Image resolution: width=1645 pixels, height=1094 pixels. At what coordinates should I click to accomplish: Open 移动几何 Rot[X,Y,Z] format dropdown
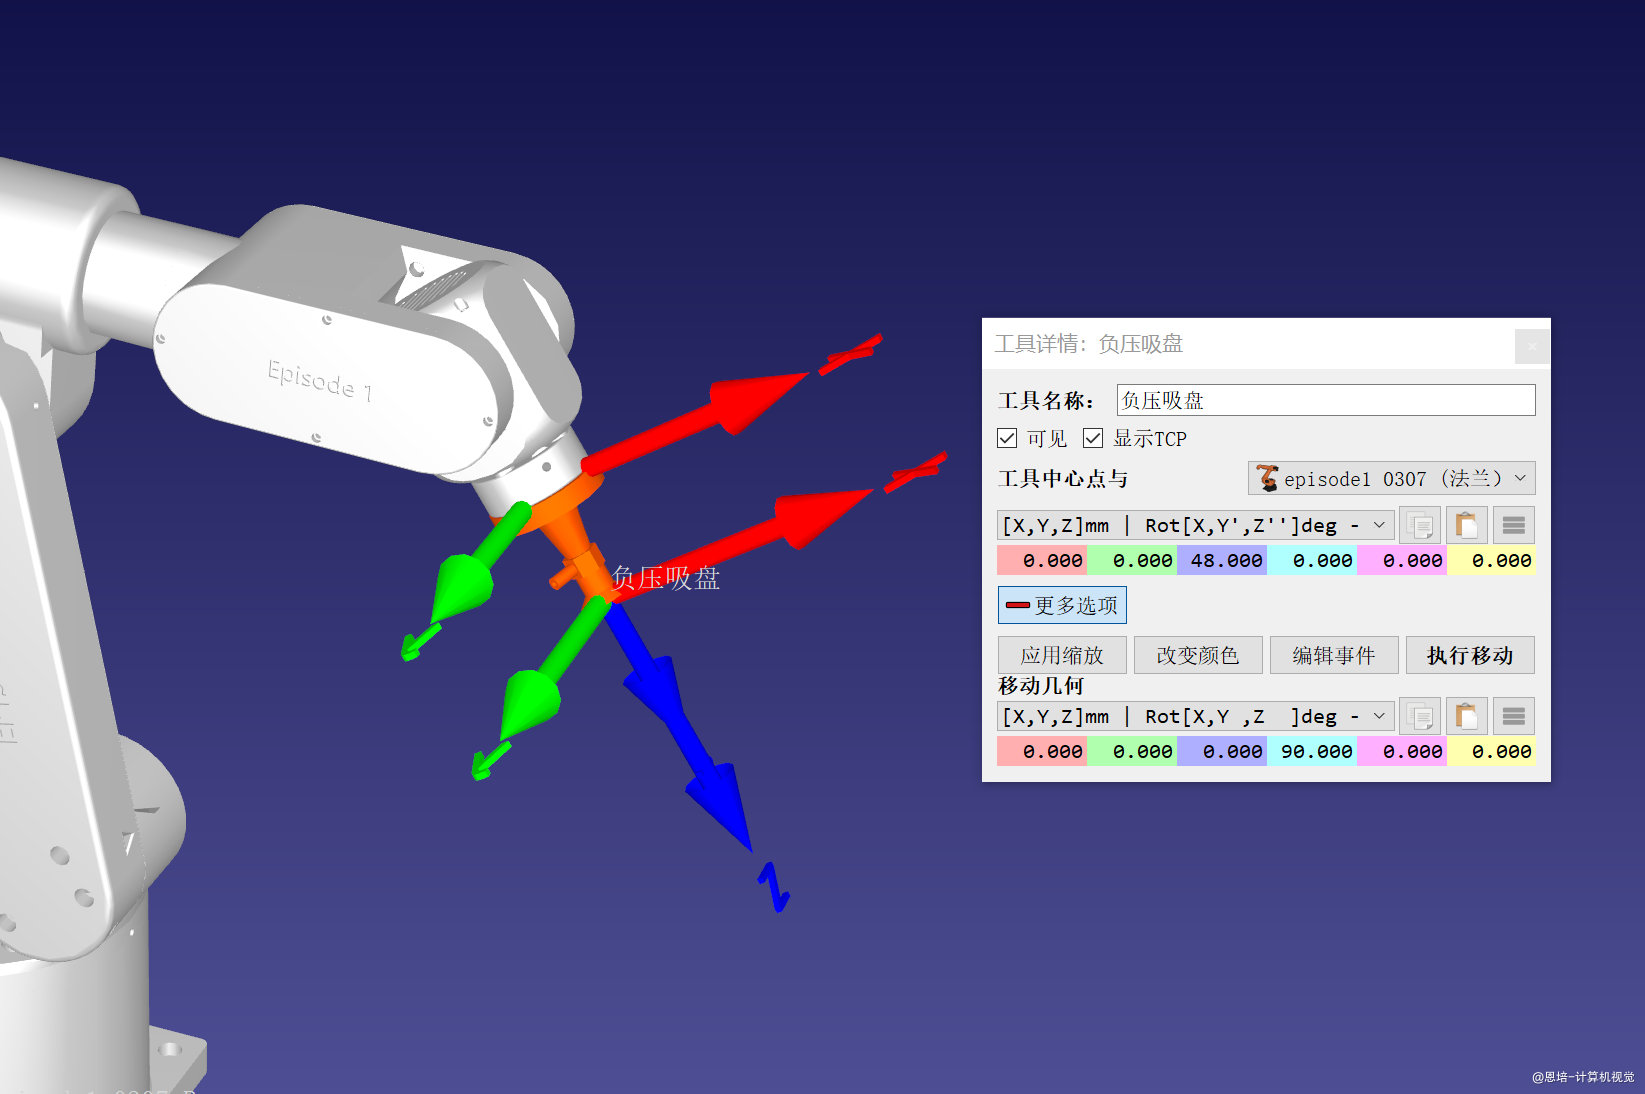(x=1195, y=716)
